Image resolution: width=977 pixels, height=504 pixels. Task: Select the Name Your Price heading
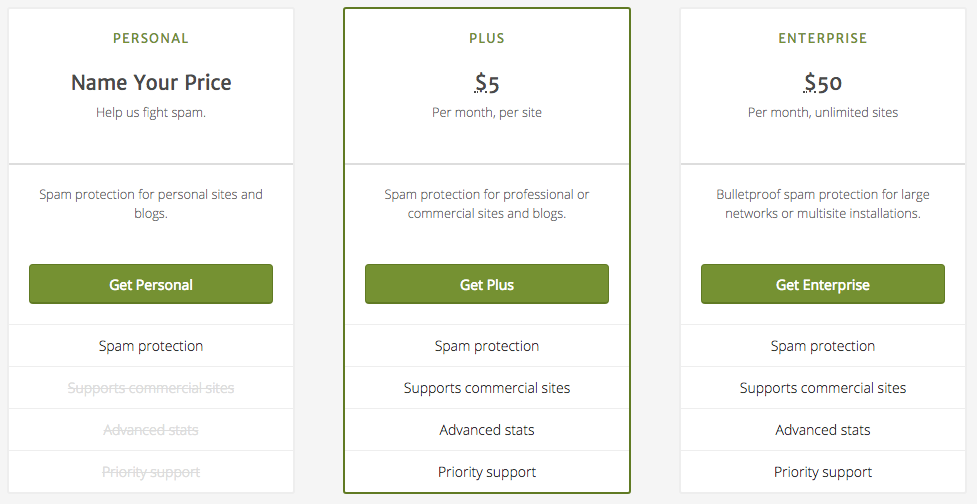pyautogui.click(x=151, y=83)
